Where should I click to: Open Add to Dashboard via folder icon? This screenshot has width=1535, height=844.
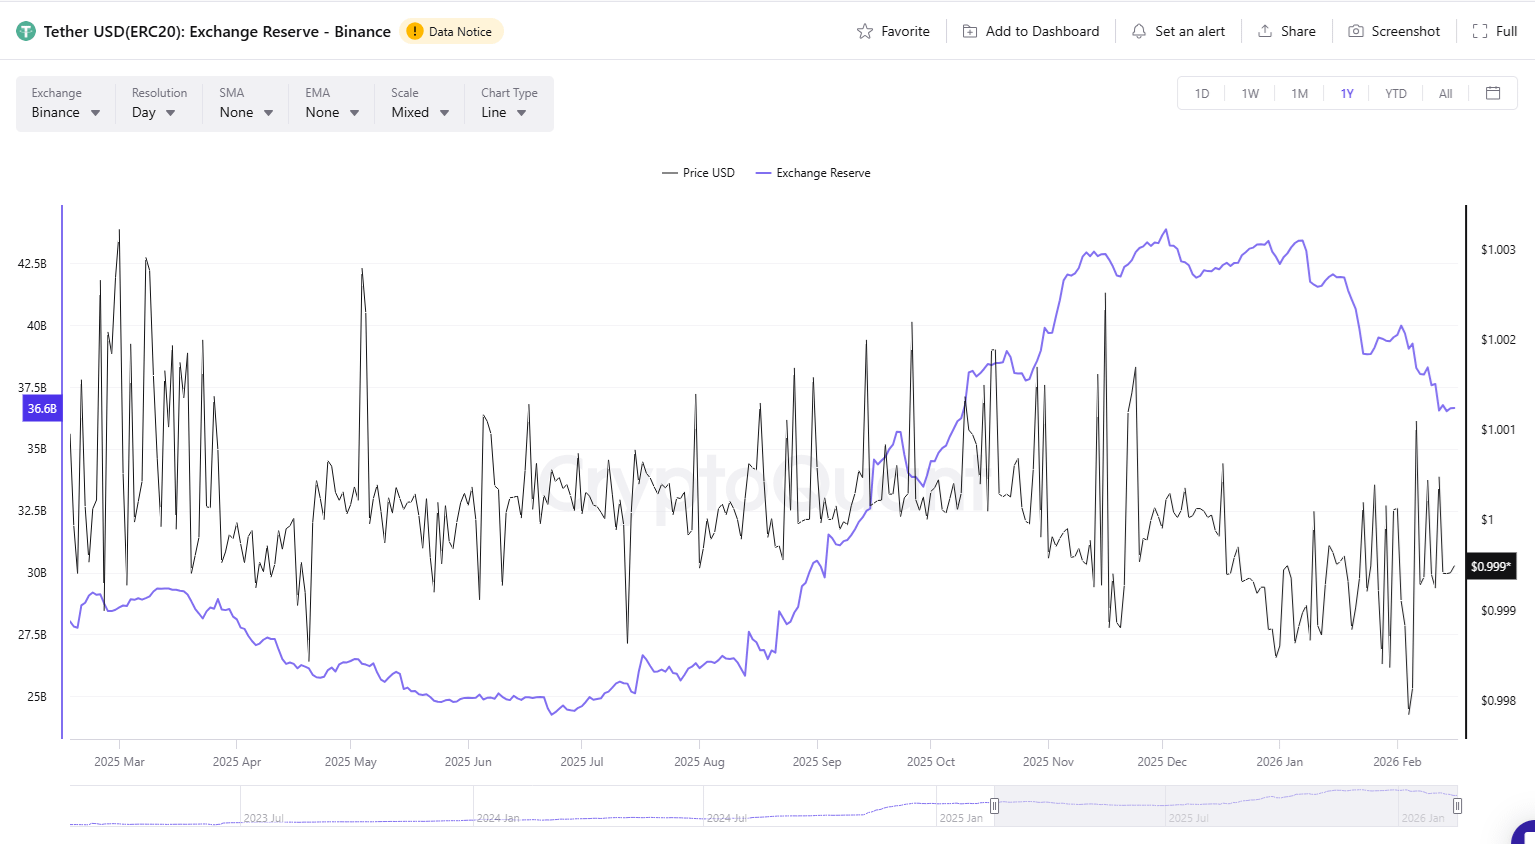[969, 31]
